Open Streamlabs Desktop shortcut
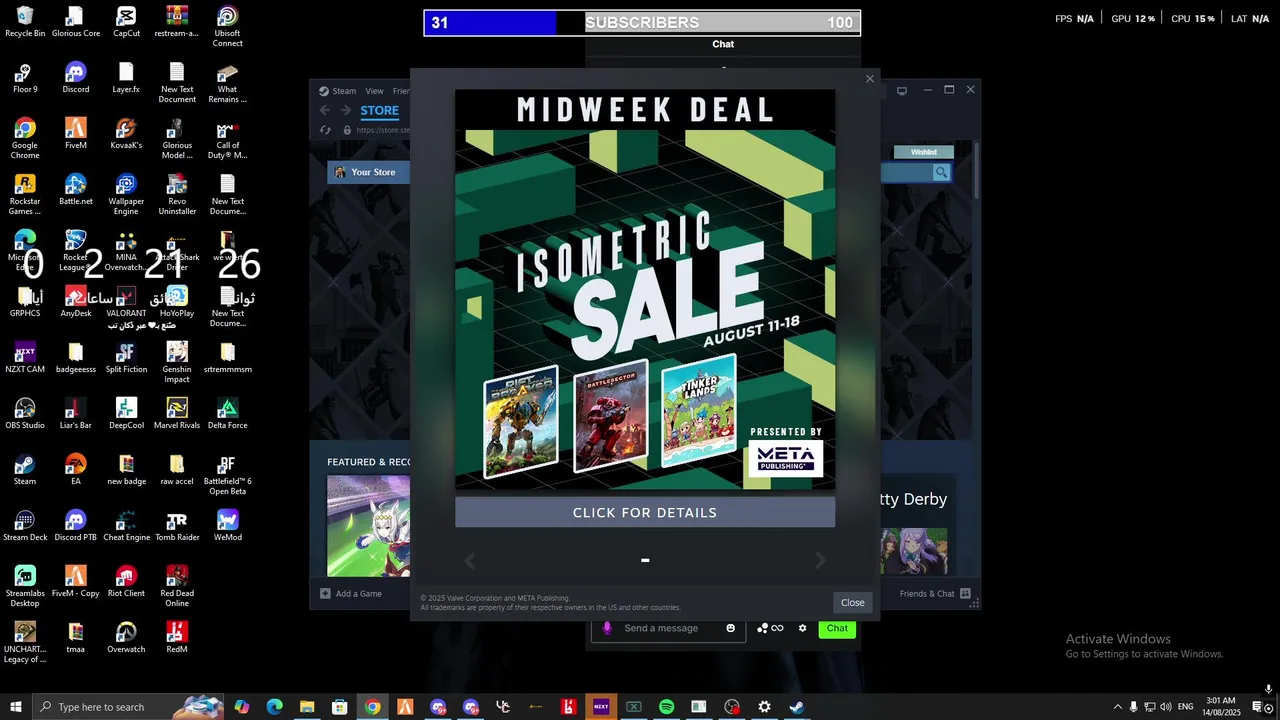The height and width of the screenshot is (720, 1280). (25, 587)
